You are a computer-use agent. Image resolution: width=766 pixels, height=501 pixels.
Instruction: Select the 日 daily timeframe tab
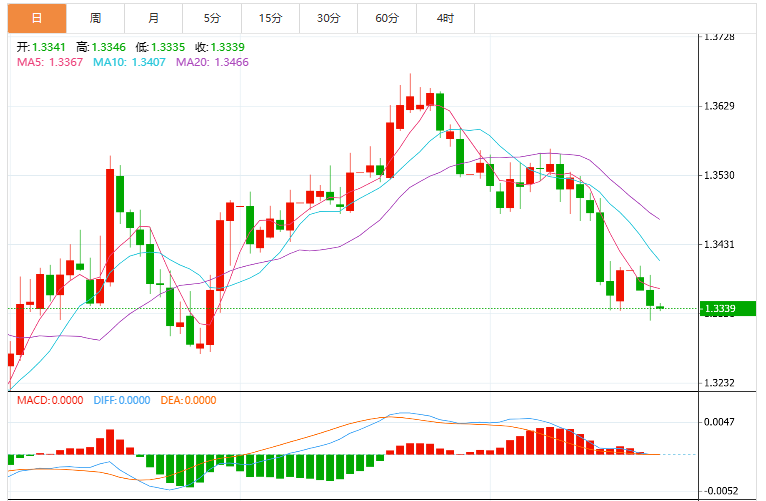pyautogui.click(x=37, y=19)
